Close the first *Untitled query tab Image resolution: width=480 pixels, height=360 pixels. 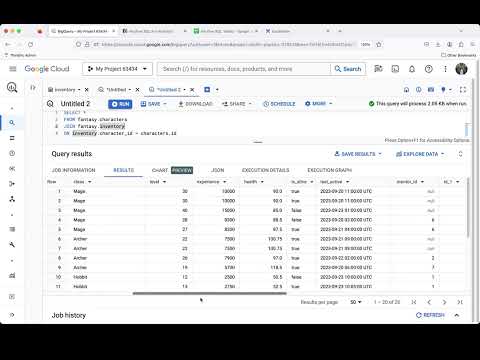(x=137, y=90)
